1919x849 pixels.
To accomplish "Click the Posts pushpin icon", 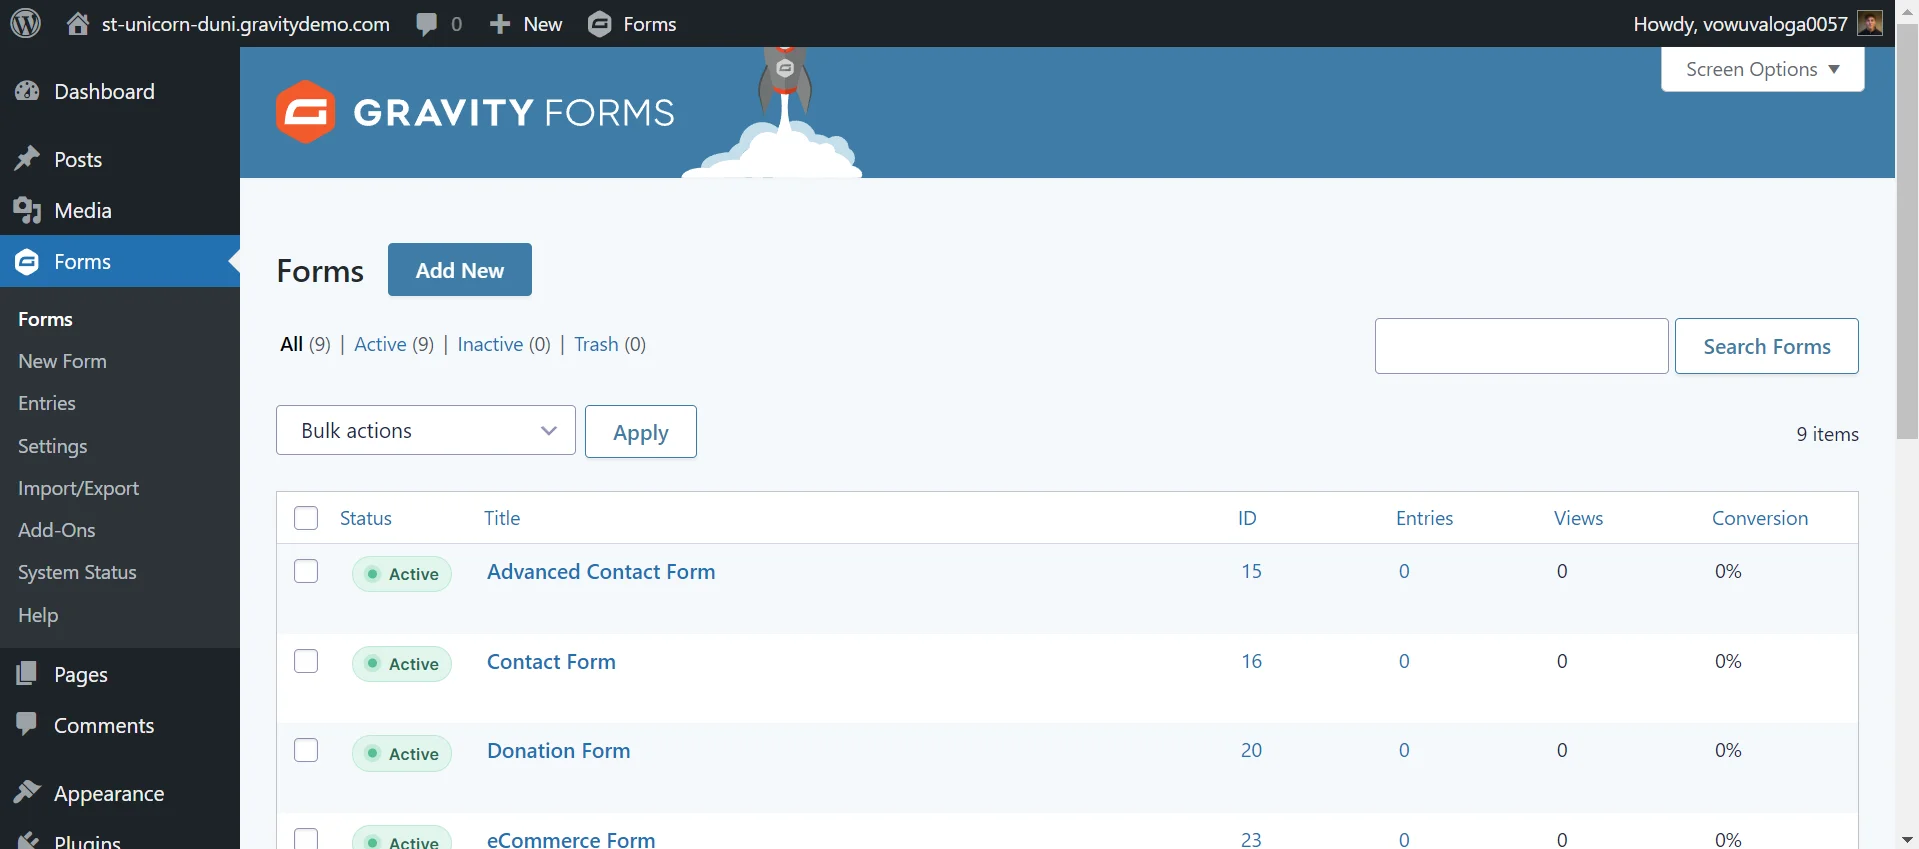I will (x=27, y=159).
